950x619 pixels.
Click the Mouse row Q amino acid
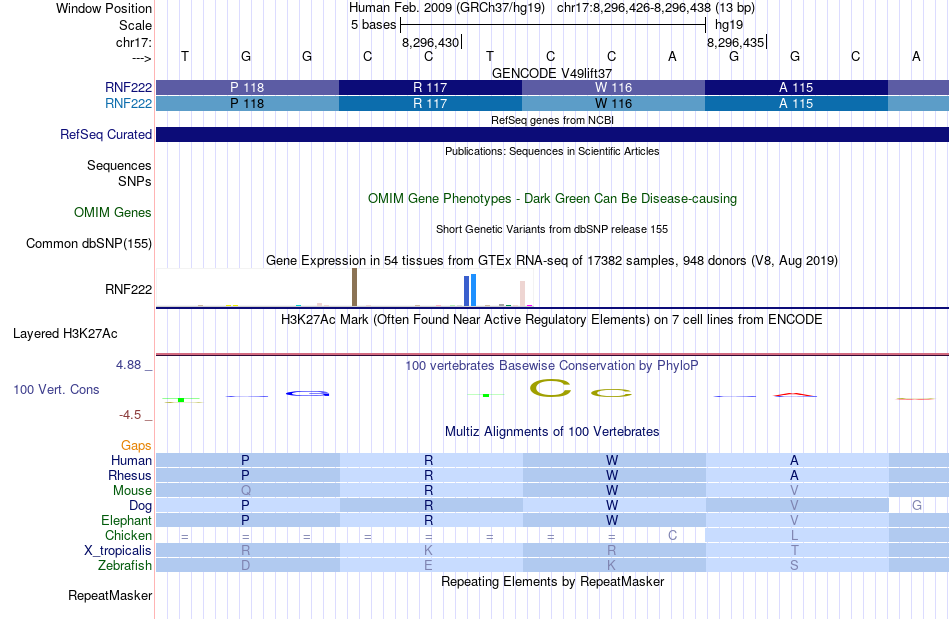(245, 490)
